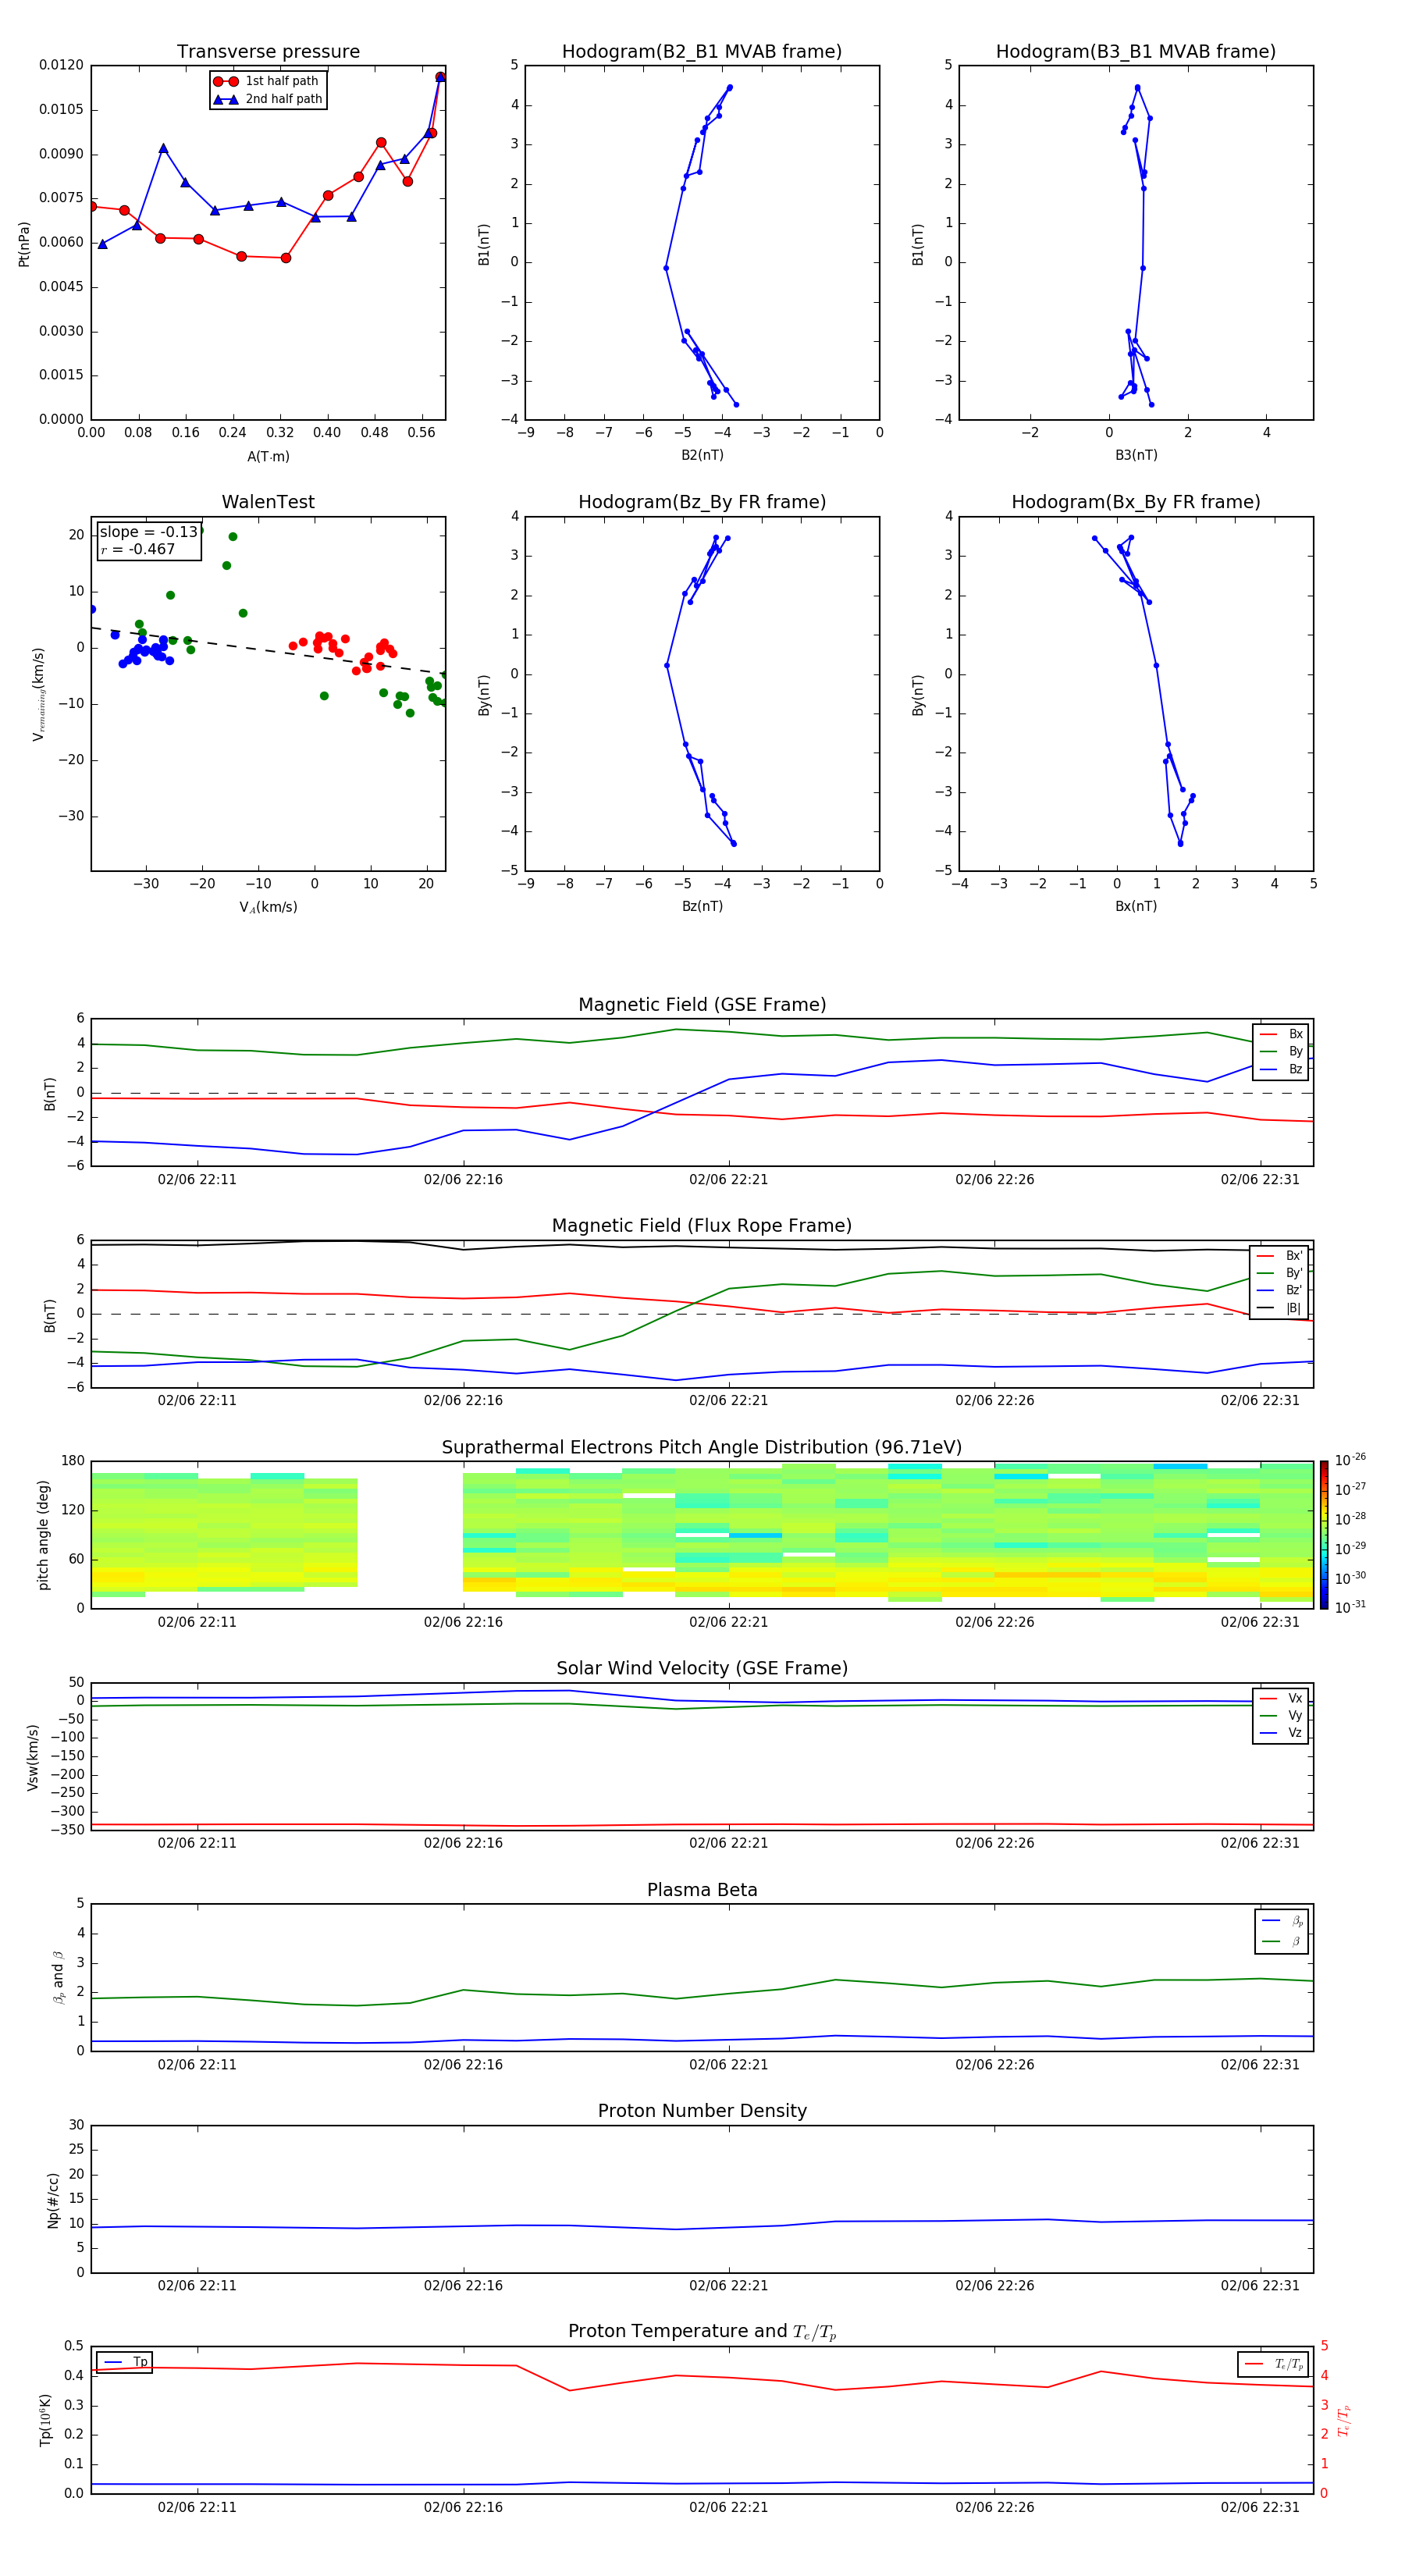1405x2576 pixels.
Task: Click the "Hodogram(B2_B1 MVAB frame)" title
Action: (702, 51)
